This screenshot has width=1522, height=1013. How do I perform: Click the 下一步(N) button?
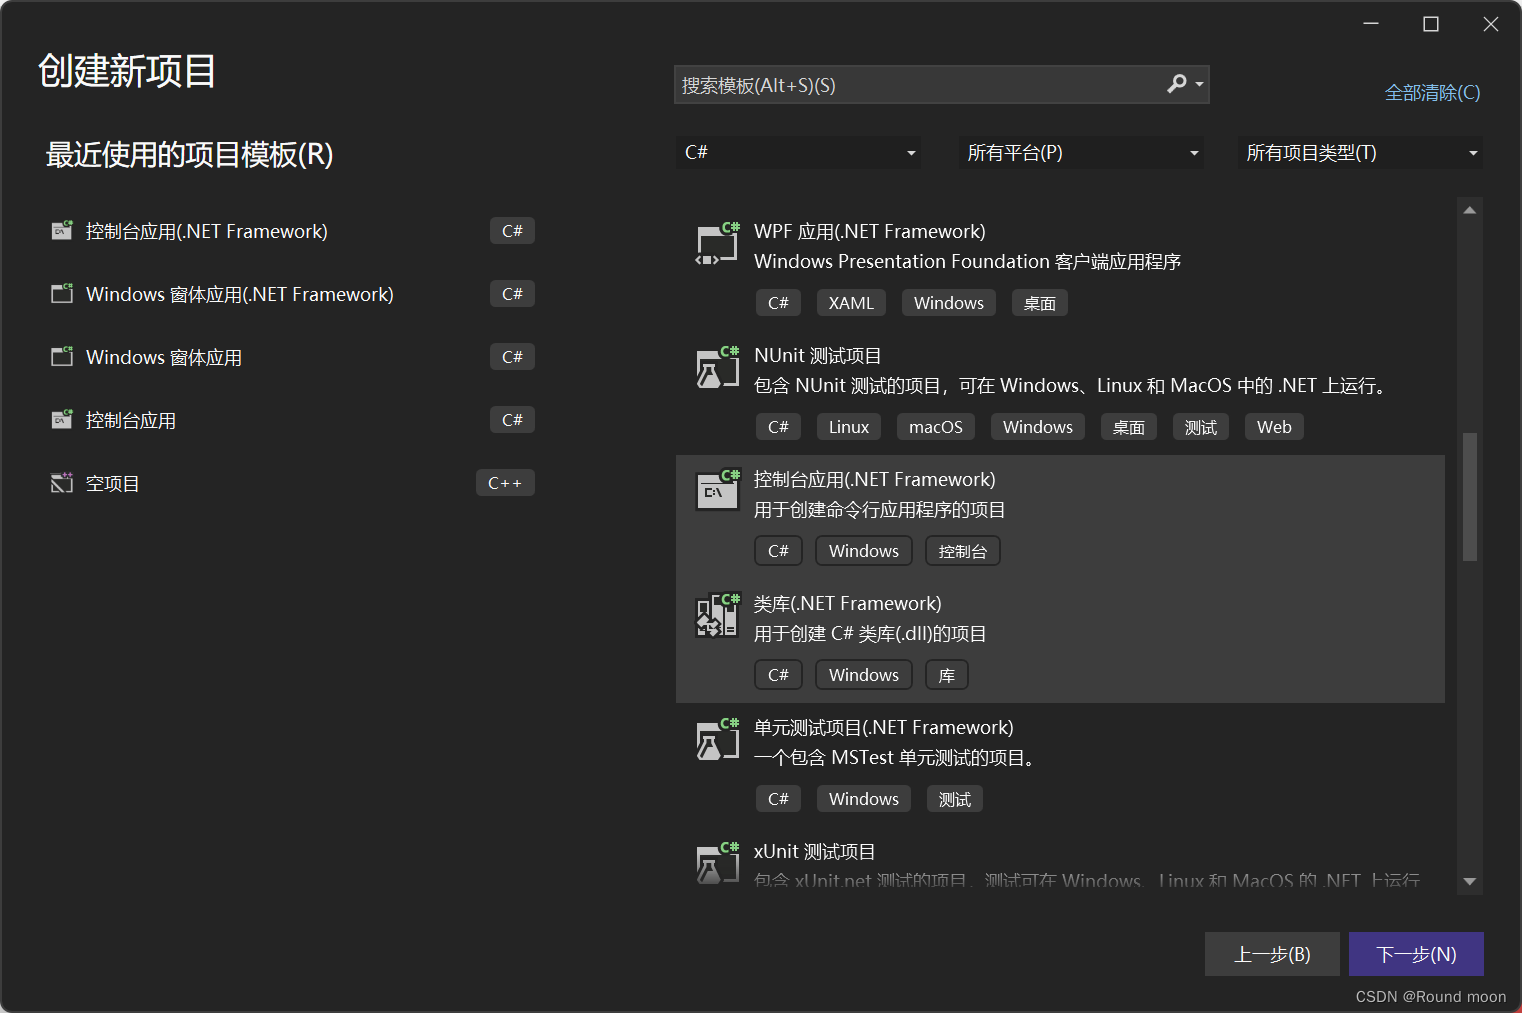(x=1416, y=954)
